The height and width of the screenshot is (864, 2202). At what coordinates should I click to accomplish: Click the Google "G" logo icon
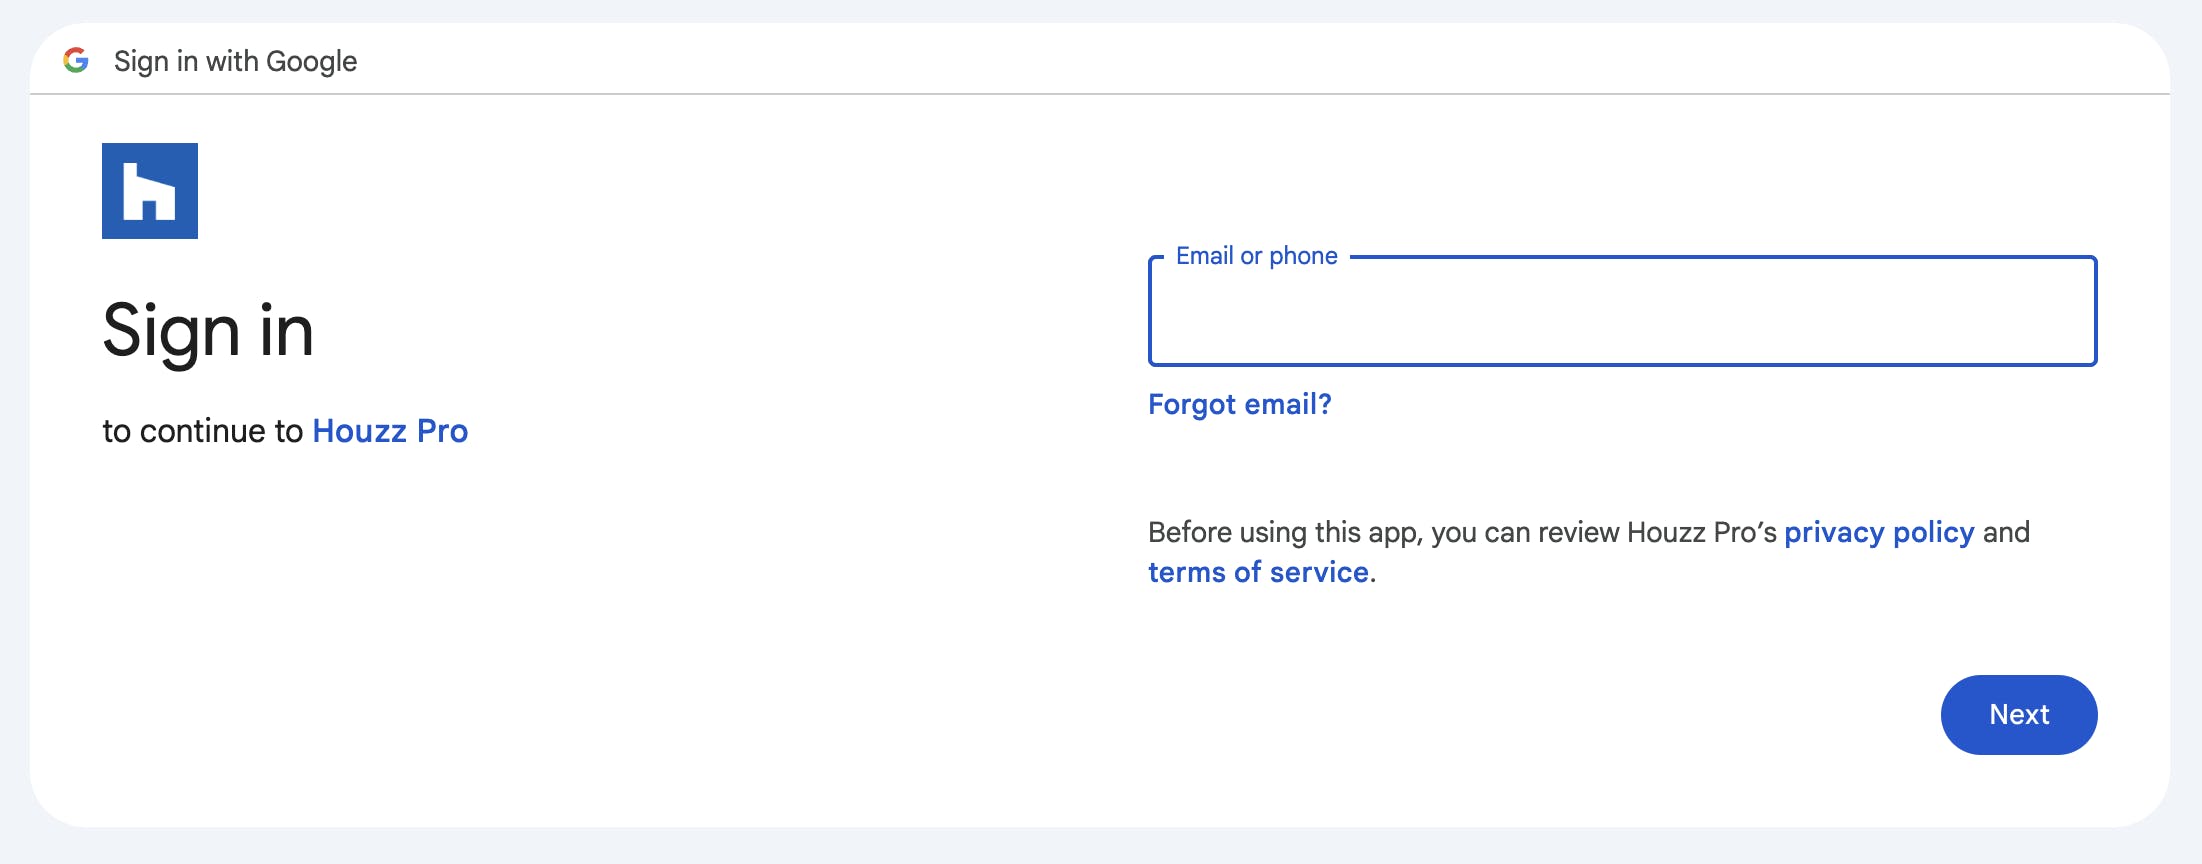point(76,60)
